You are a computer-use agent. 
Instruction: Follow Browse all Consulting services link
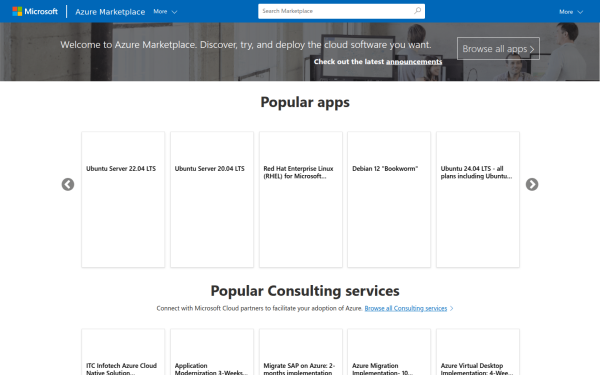406,308
